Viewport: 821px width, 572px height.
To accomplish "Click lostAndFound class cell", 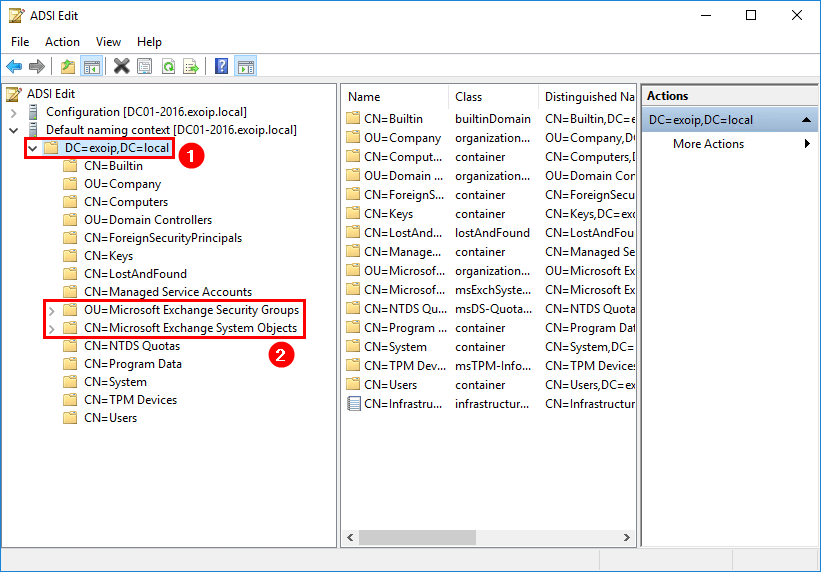I will coord(492,233).
